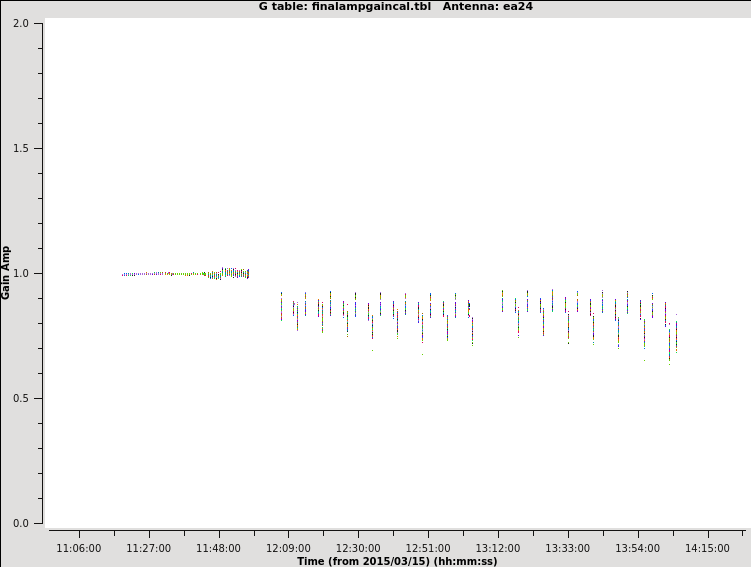
Task: Click the 0.0 y-axis tick label
Action: point(20,523)
